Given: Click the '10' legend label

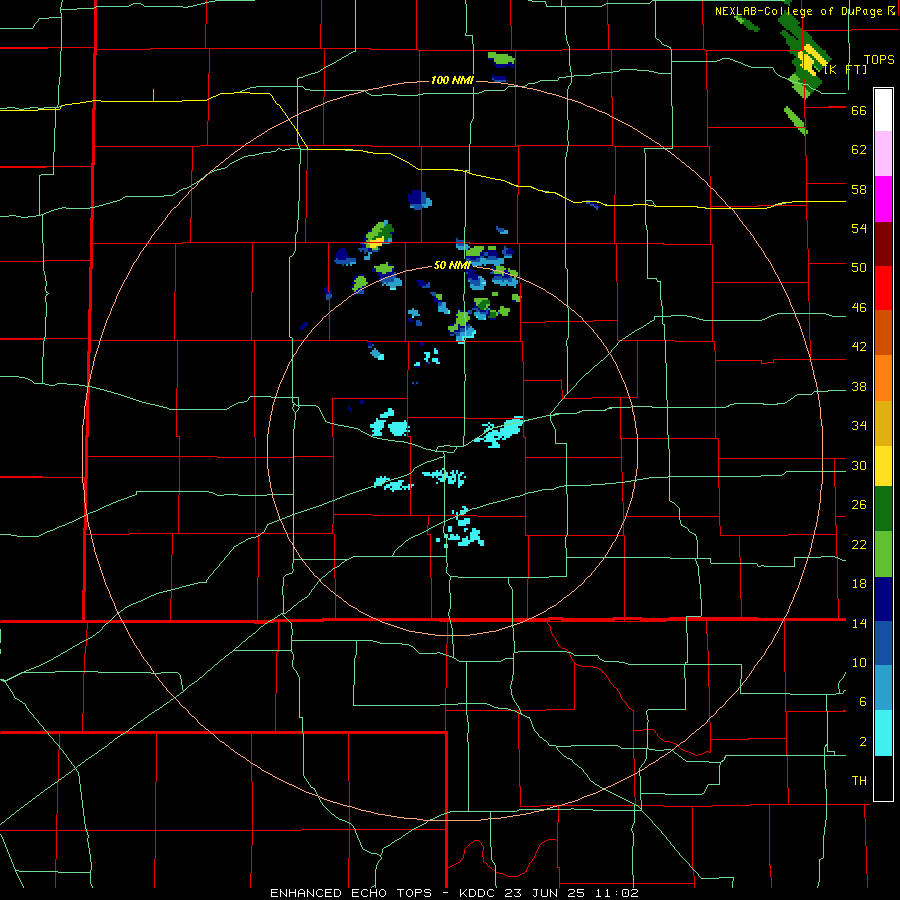Looking at the screenshot, I should (859, 663).
